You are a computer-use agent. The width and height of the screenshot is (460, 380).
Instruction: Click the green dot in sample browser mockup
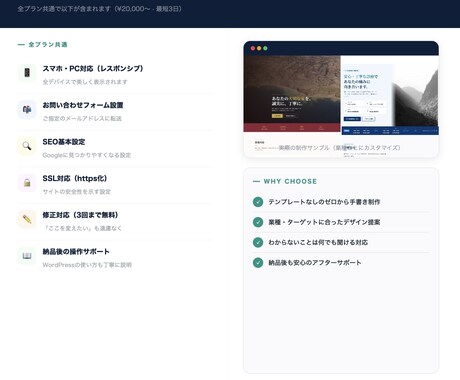point(265,48)
